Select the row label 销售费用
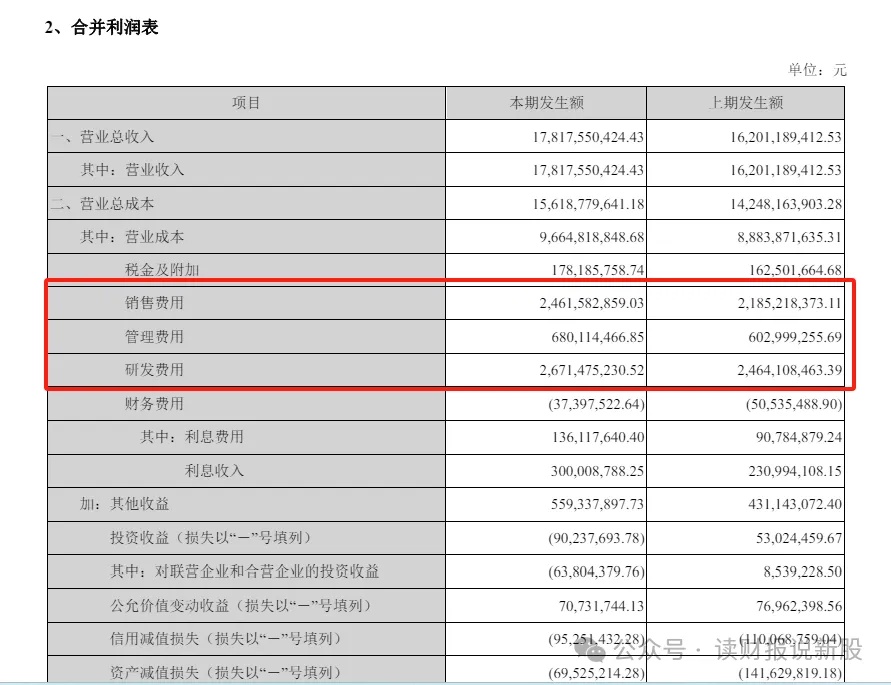Screen dimensions: 891x685 point(155,302)
